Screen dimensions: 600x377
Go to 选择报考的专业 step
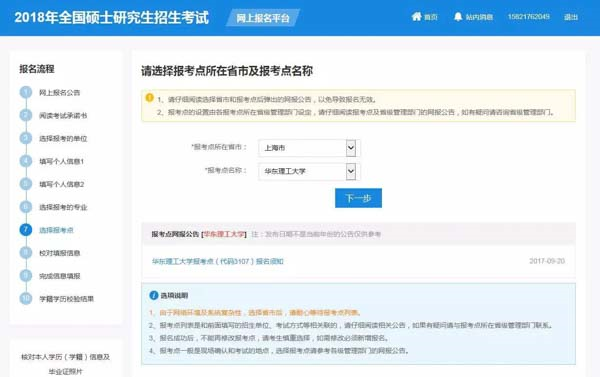63,207
